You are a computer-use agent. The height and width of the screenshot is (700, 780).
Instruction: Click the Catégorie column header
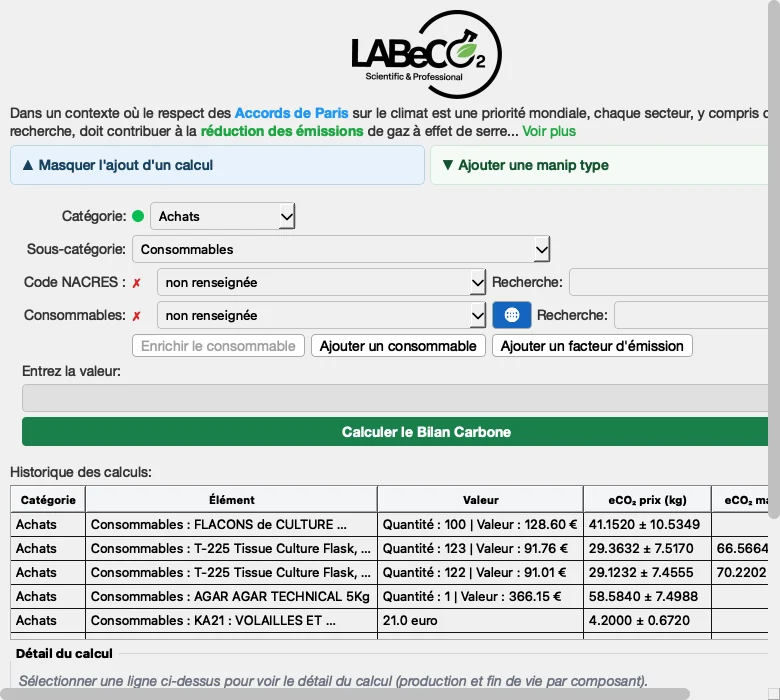pos(48,500)
